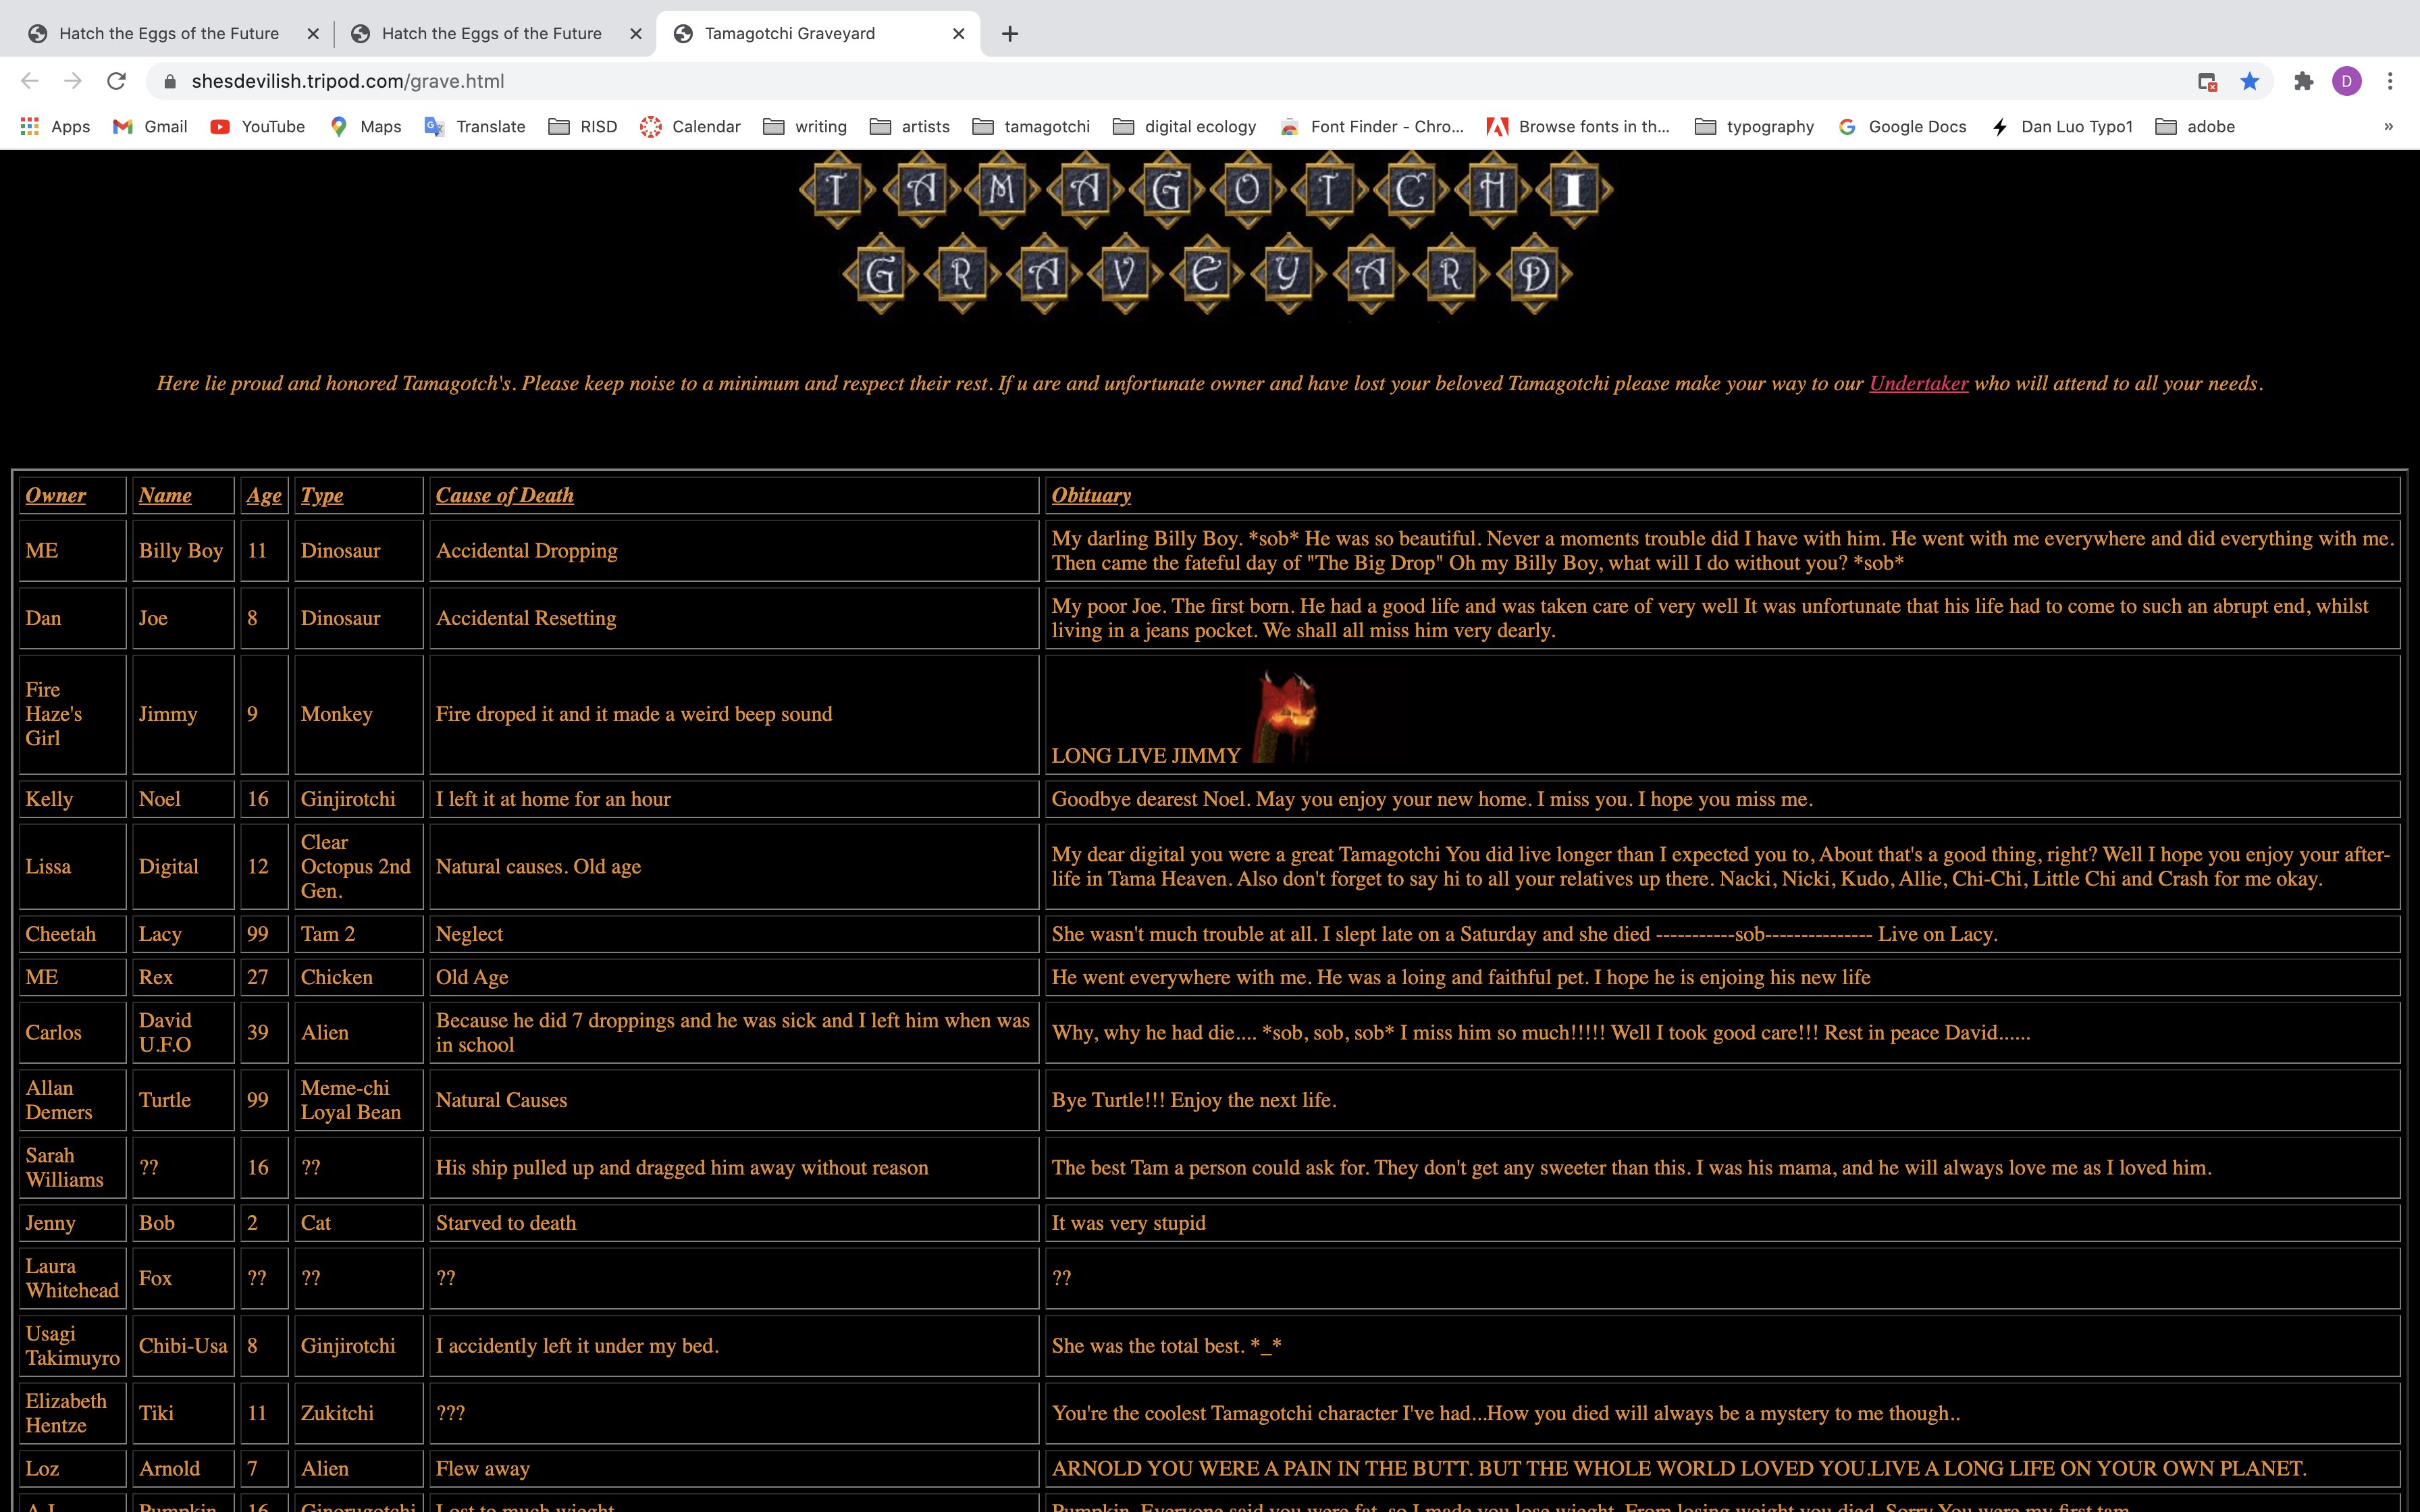The height and width of the screenshot is (1512, 2420).
Task: Click the Laura Whitehead owner cell
Action: click(72, 1278)
